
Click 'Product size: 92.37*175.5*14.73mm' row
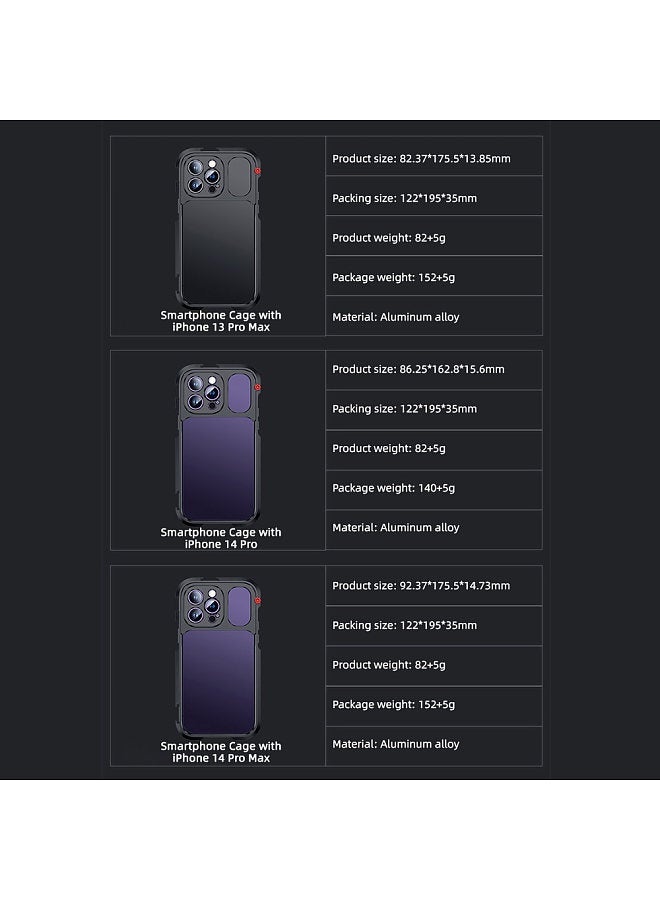434,585
